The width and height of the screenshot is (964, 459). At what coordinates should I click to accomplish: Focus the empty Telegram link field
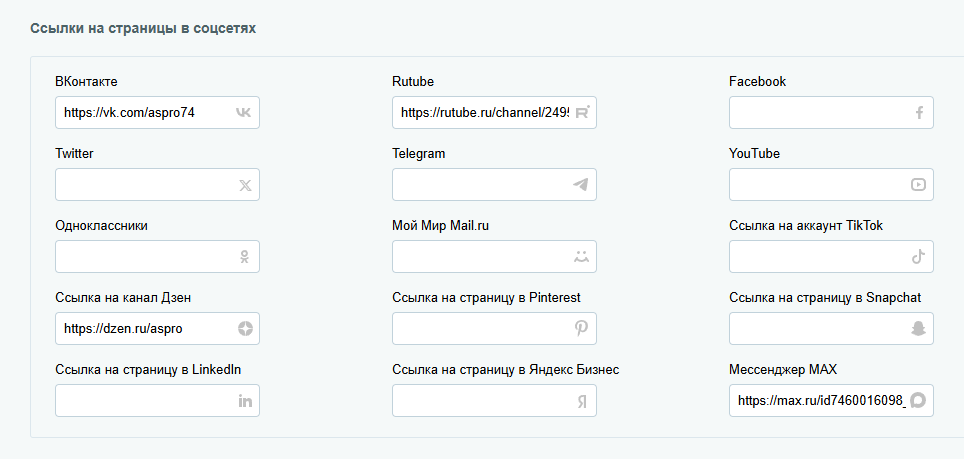494,184
